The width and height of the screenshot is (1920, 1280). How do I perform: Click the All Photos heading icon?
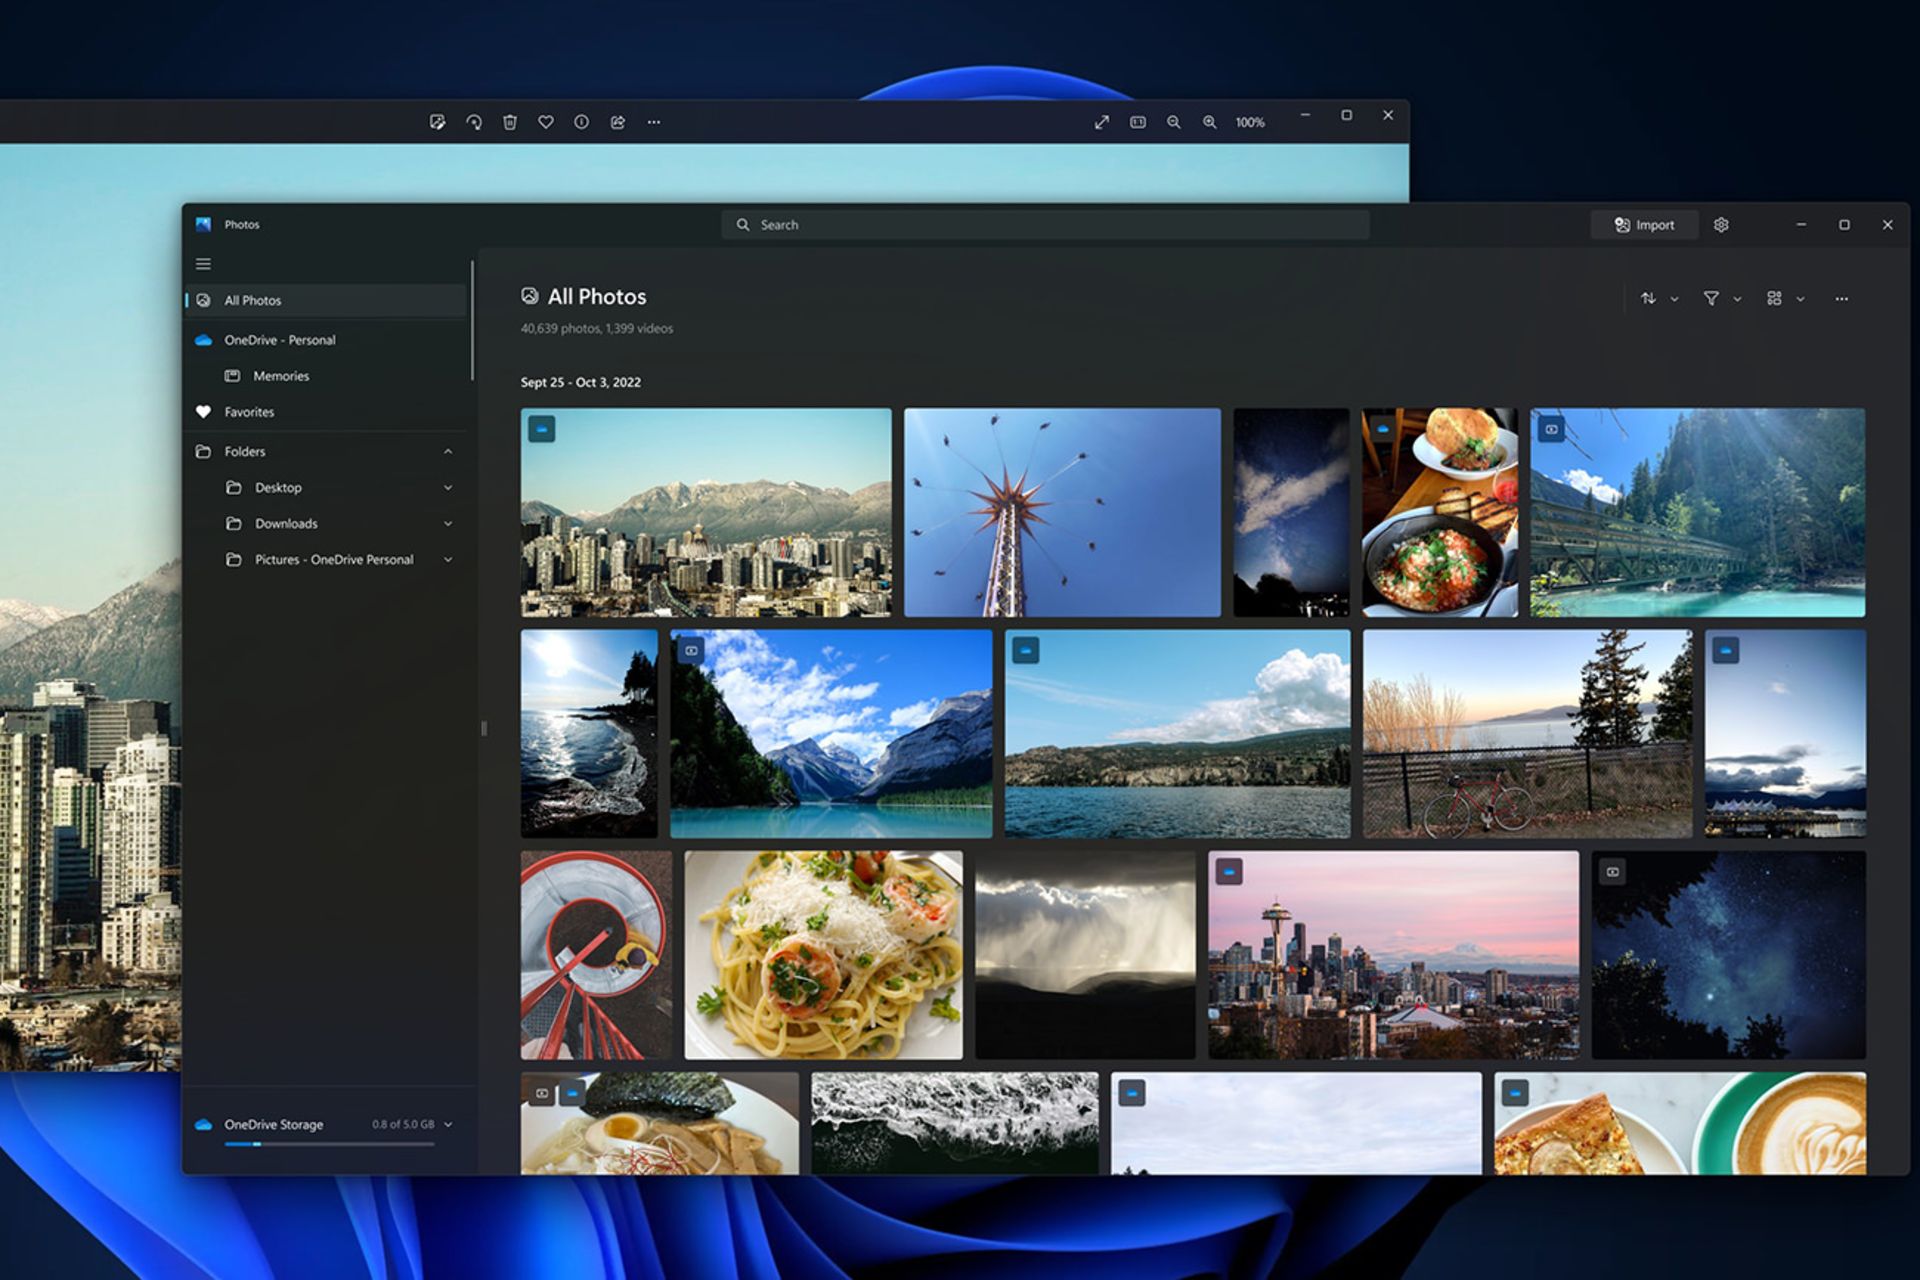click(530, 296)
